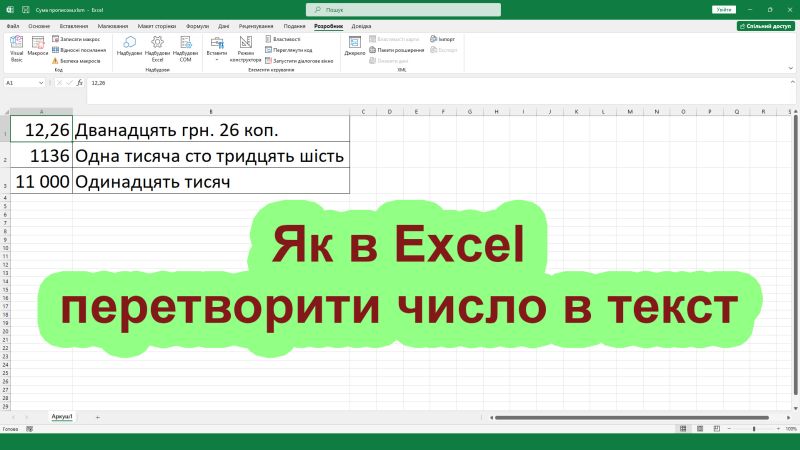This screenshot has width=800, height=450.
Task: Open the Аркуш1 sheet tab
Action: tap(62, 417)
